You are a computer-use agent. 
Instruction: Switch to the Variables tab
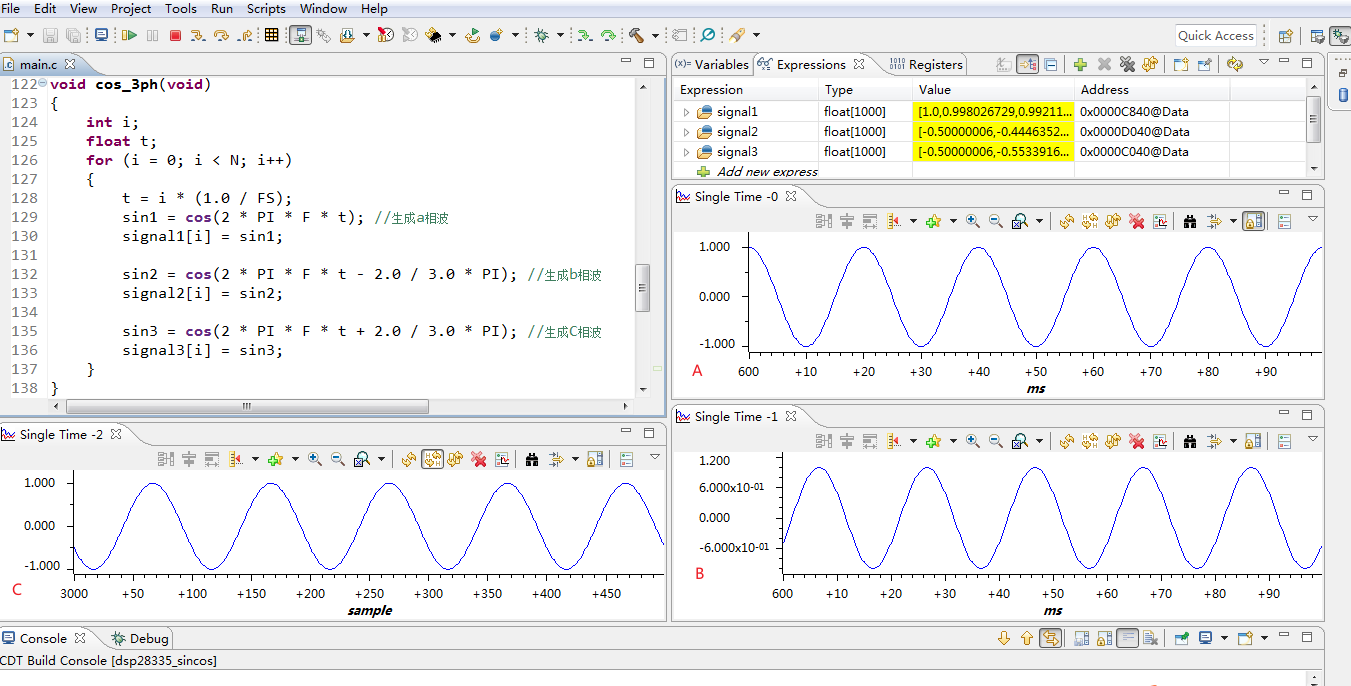712,64
